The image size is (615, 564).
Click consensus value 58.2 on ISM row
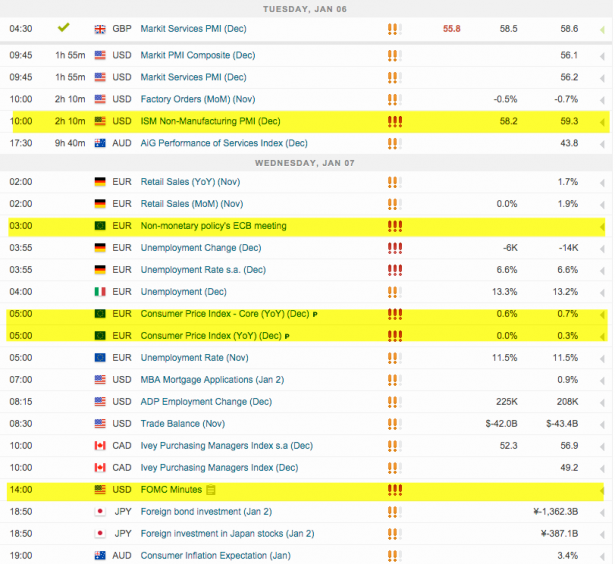[x=508, y=121]
